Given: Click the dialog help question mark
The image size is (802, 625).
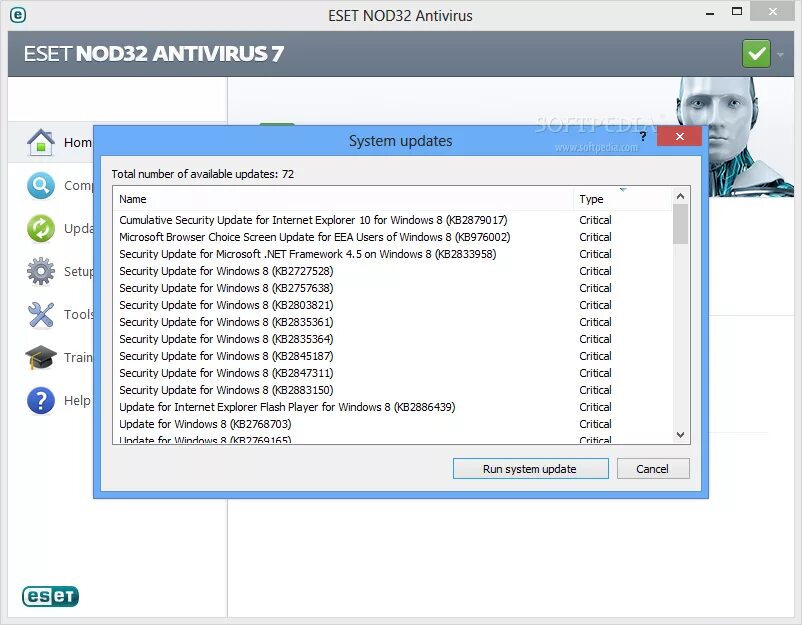Looking at the screenshot, I should pyautogui.click(x=643, y=137).
